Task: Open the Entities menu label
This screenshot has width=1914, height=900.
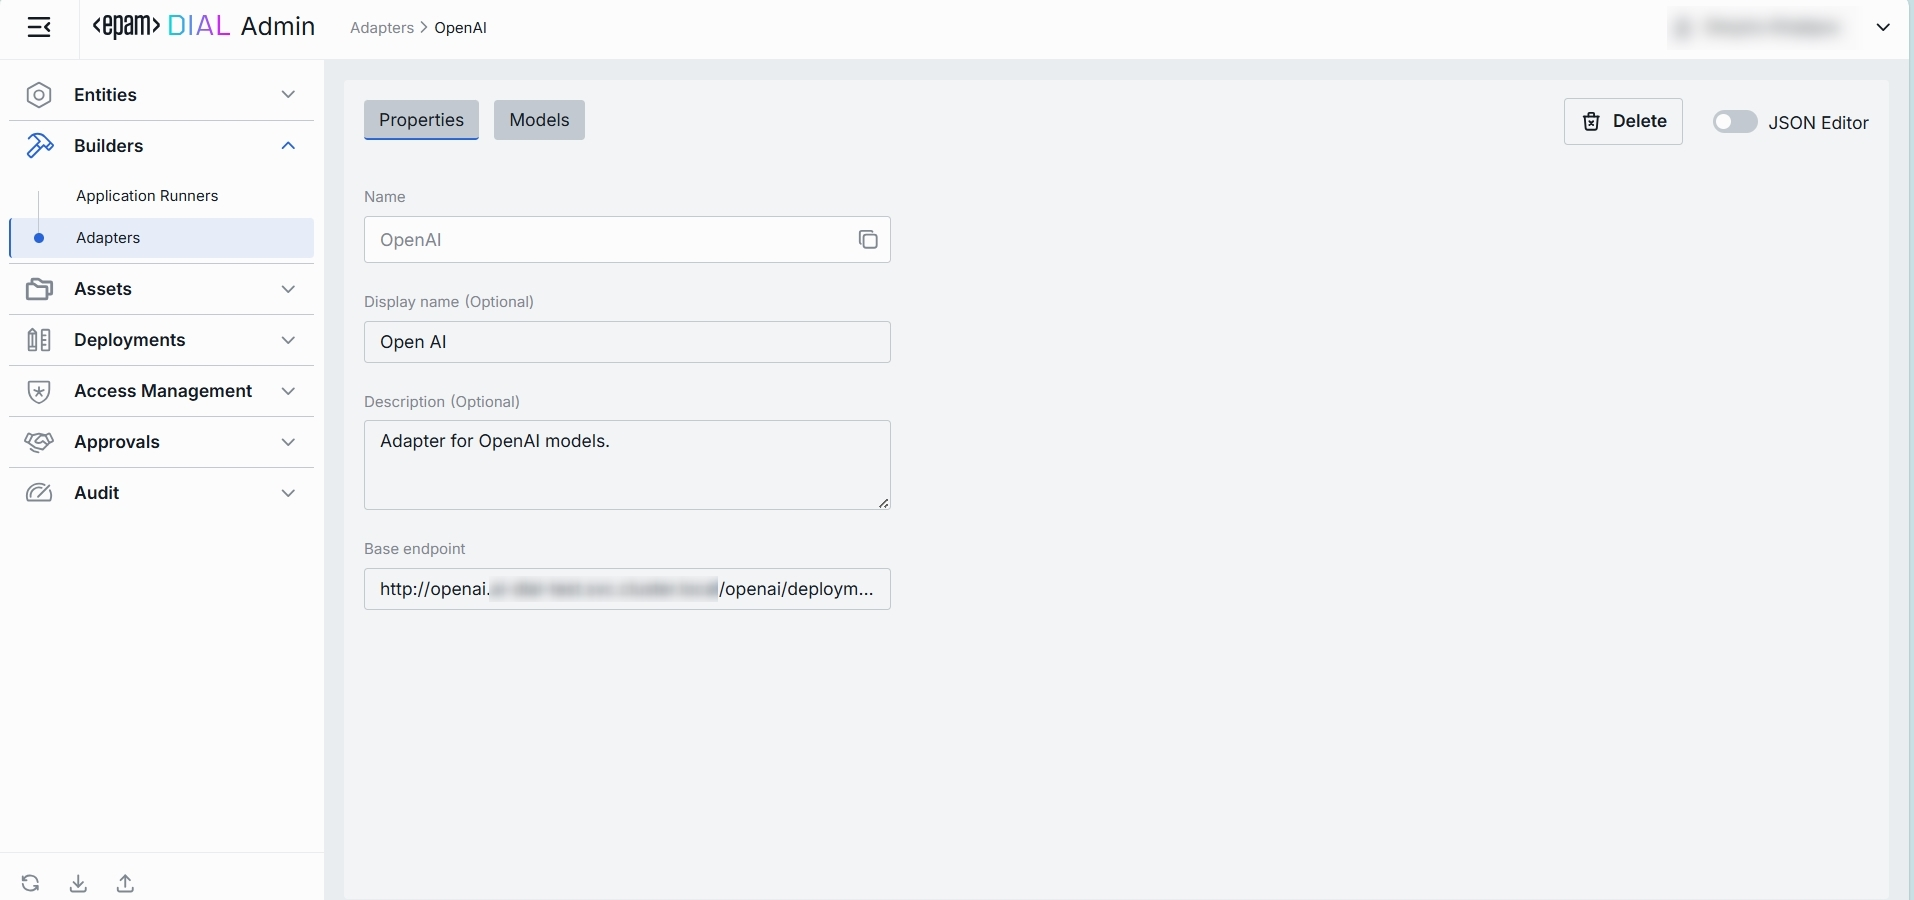Action: 105,95
